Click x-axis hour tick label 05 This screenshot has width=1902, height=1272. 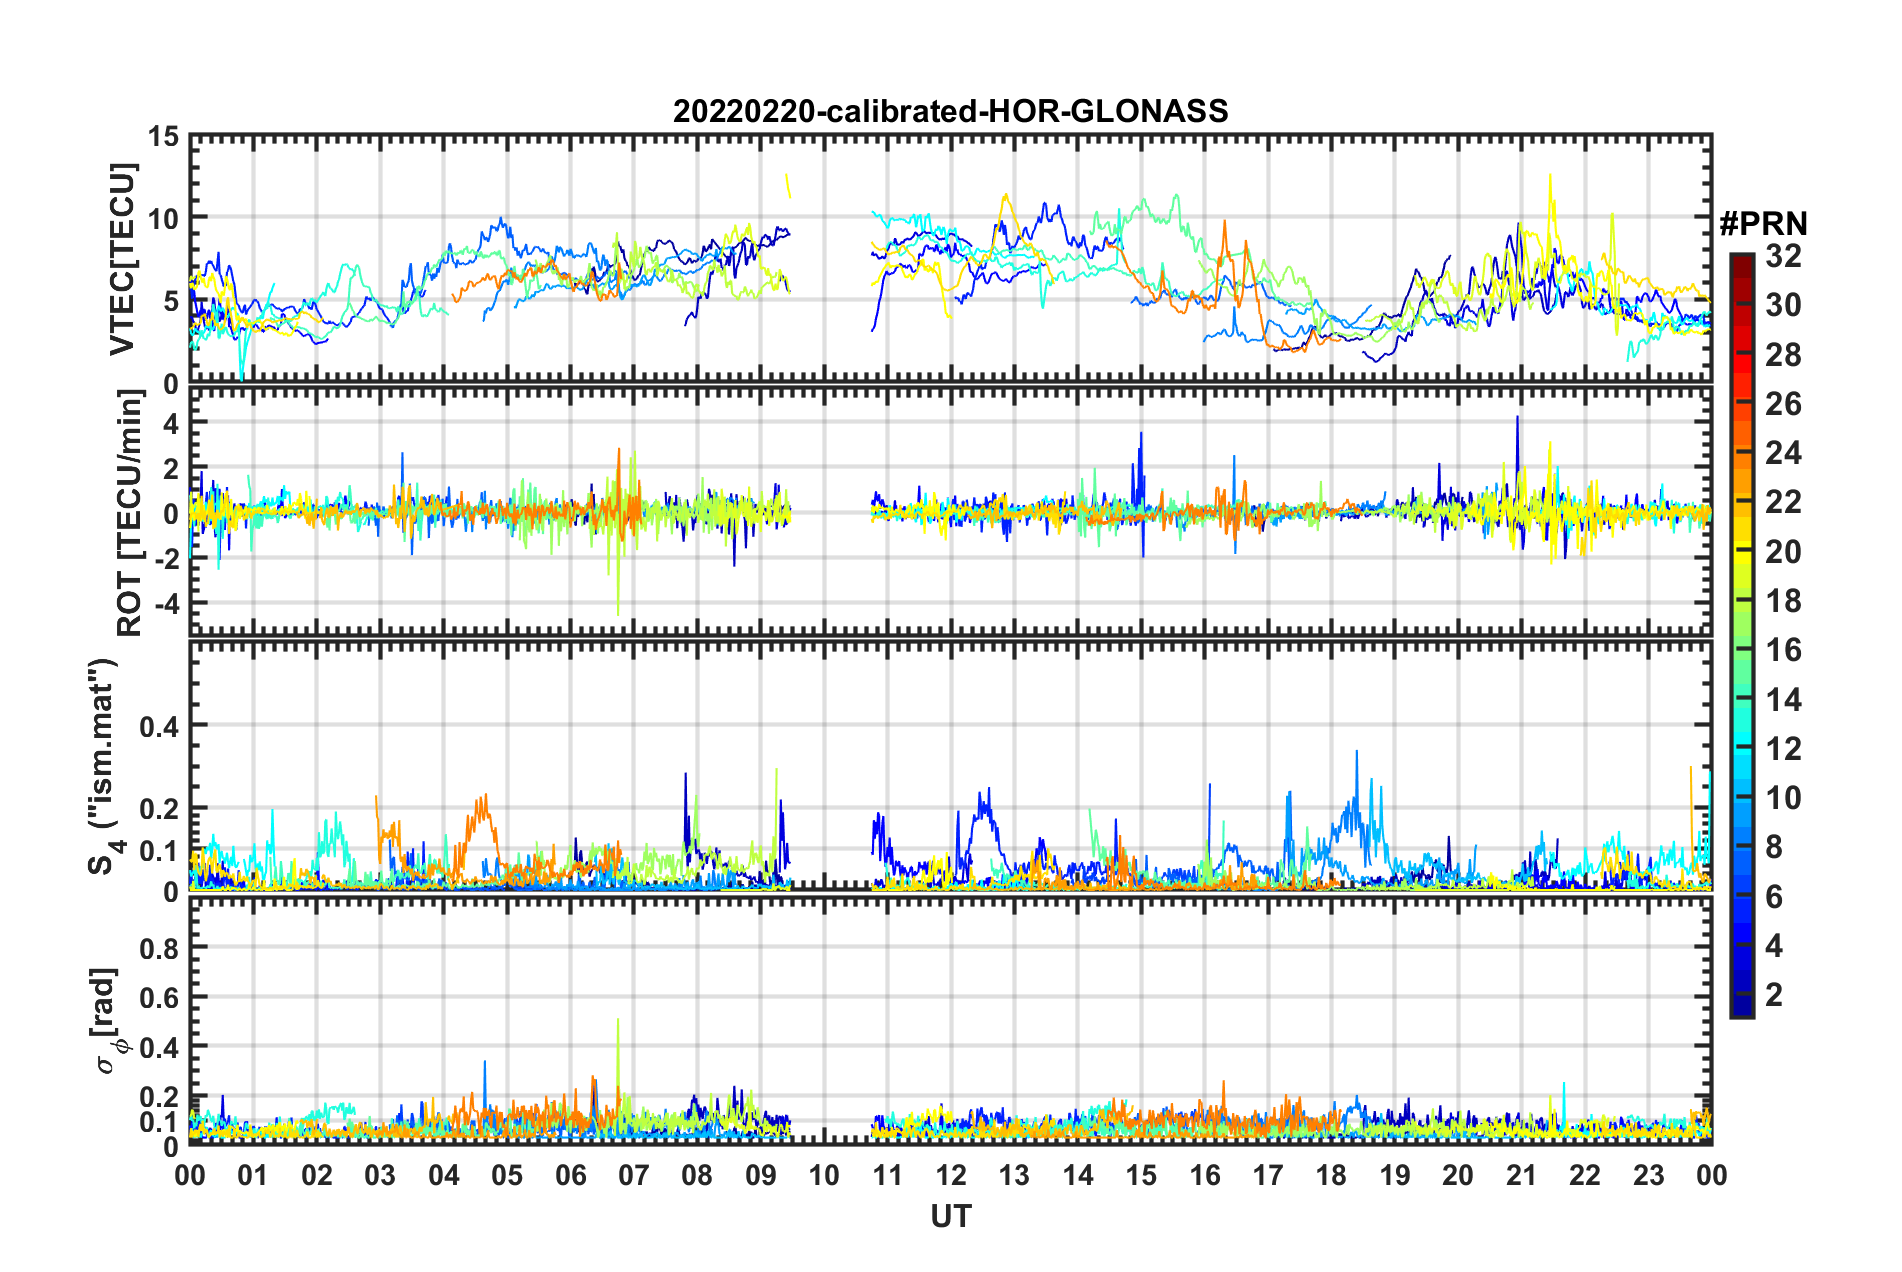coord(507,1175)
